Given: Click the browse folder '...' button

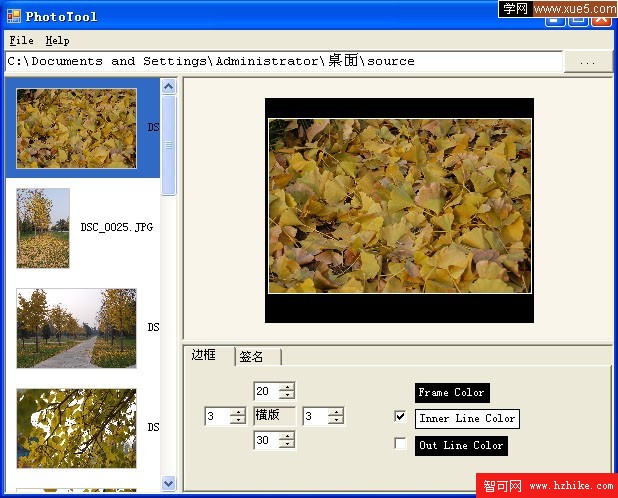Looking at the screenshot, I should point(587,62).
